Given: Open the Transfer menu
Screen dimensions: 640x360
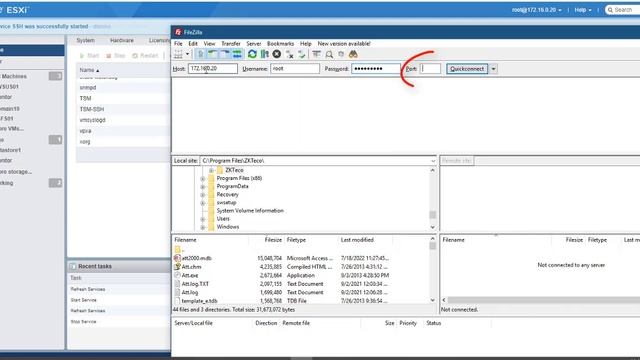Looking at the screenshot, I should (x=231, y=43).
